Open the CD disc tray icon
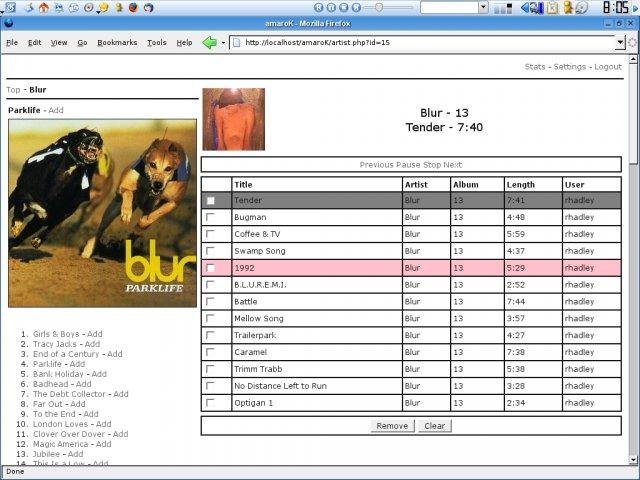640x480 pixels. tap(582, 7)
